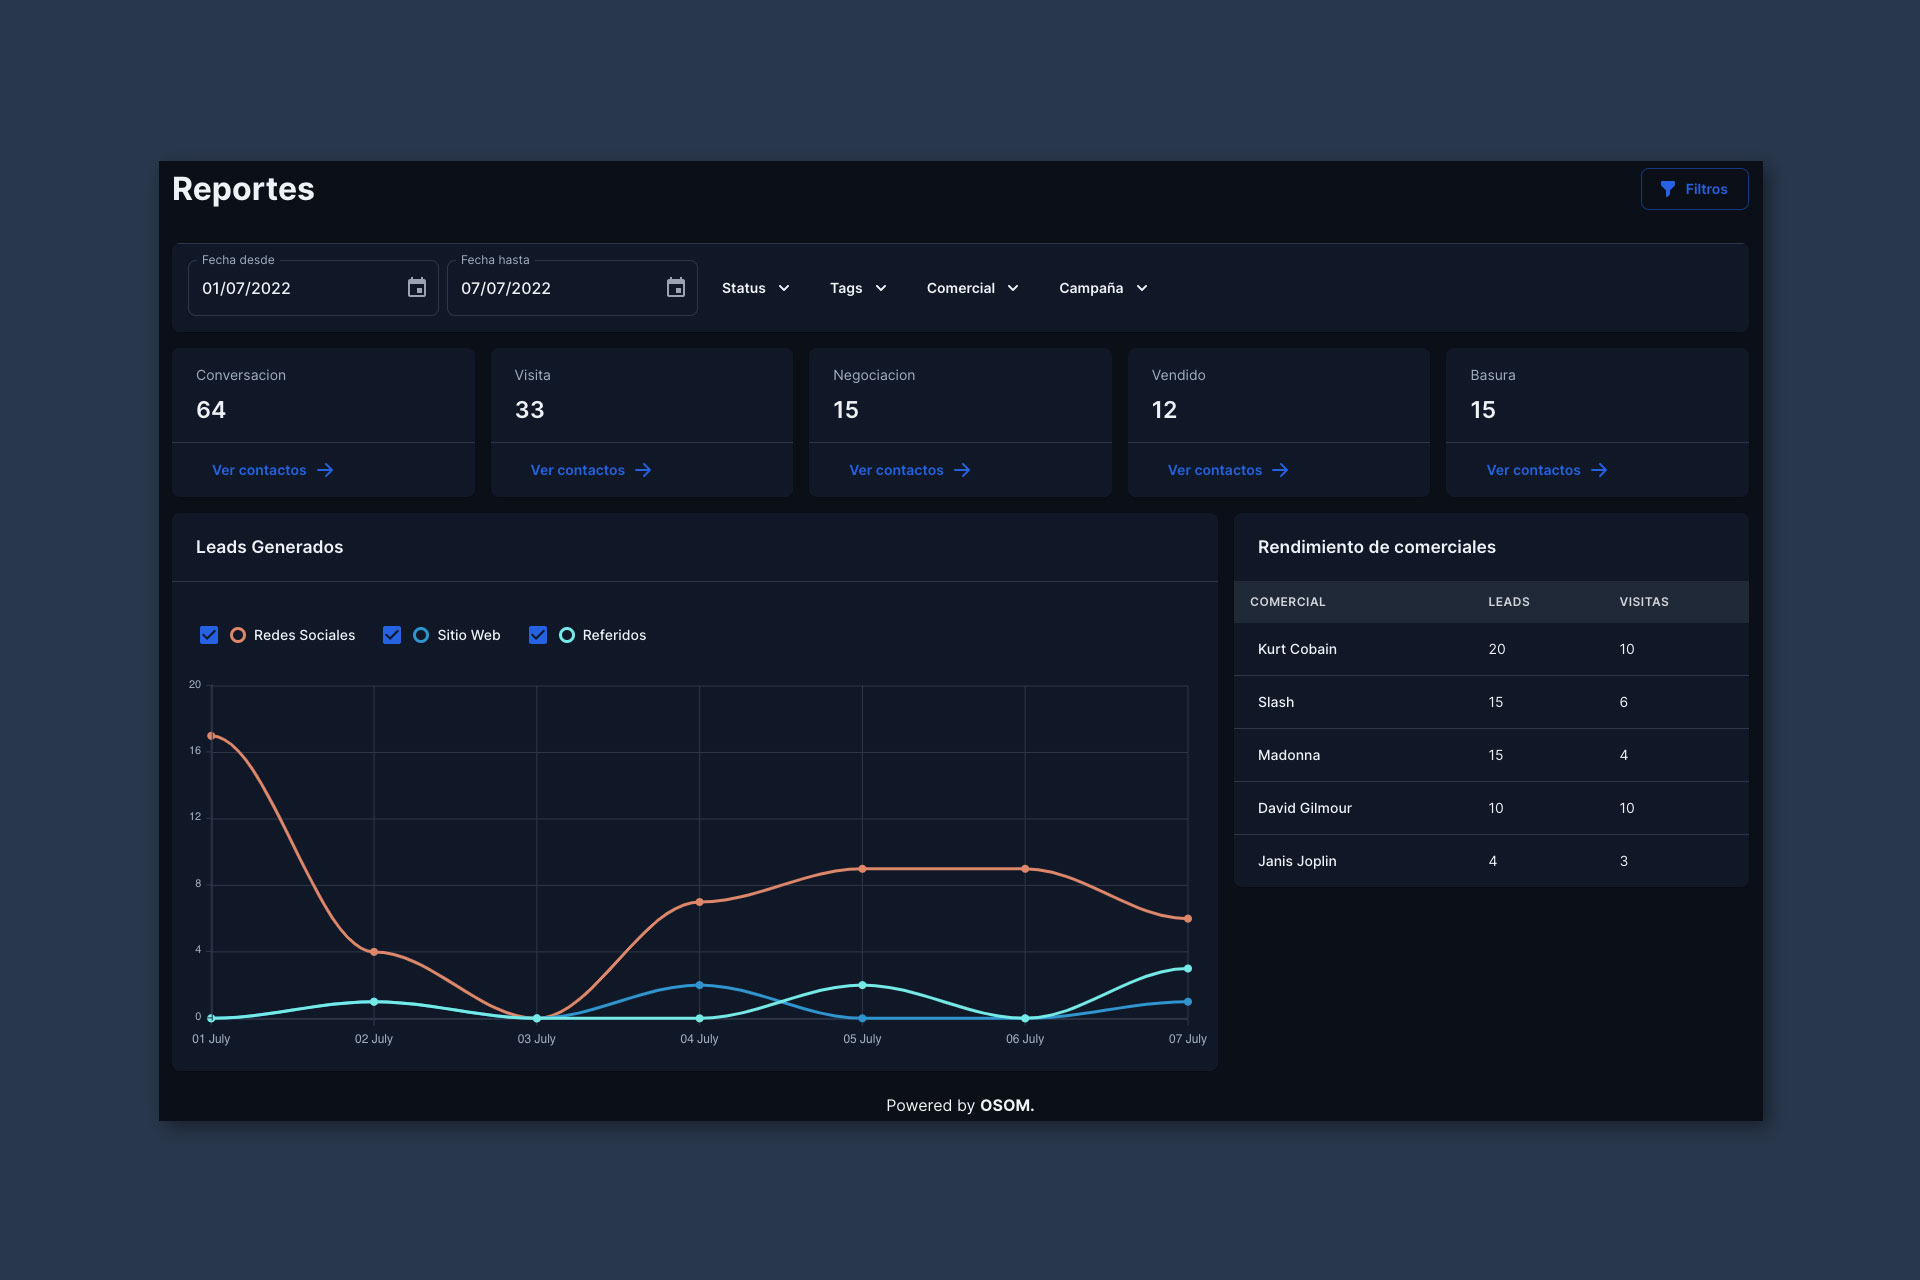
Task: Select the David Gilmour row
Action: (x=1491, y=808)
